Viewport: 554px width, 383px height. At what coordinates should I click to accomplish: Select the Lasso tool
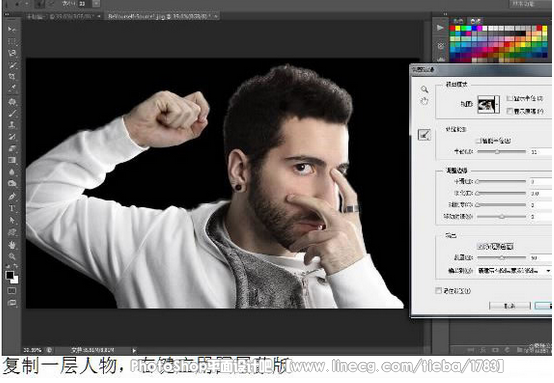[x=12, y=53]
